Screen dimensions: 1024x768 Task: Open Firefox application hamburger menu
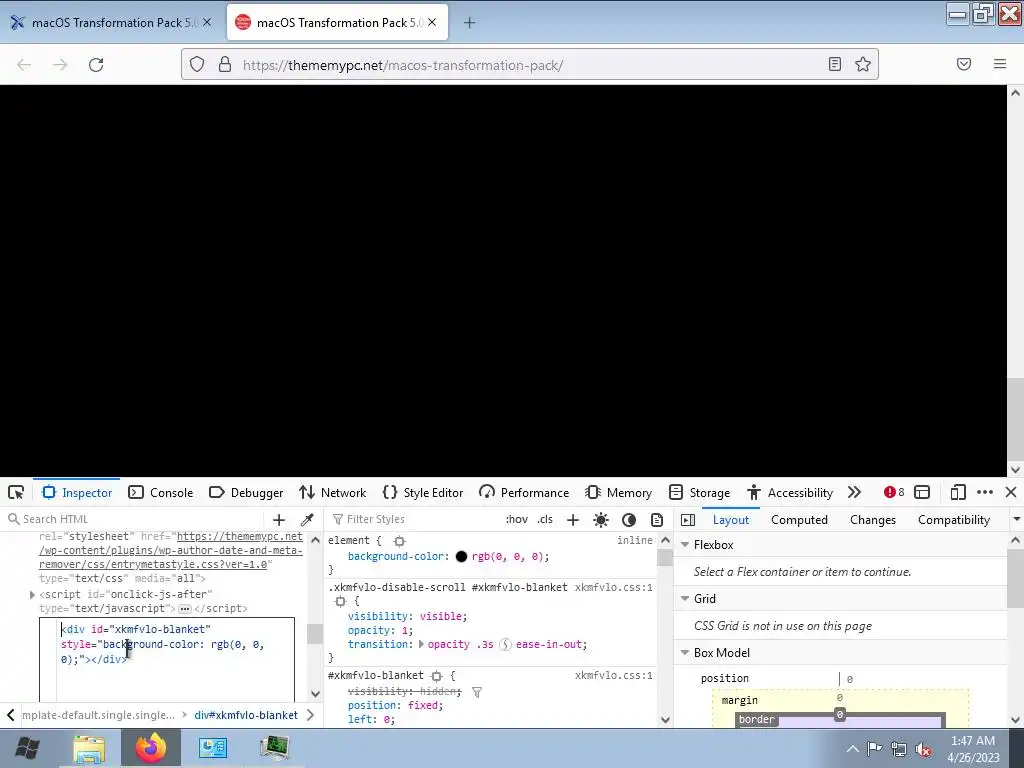click(1000, 64)
